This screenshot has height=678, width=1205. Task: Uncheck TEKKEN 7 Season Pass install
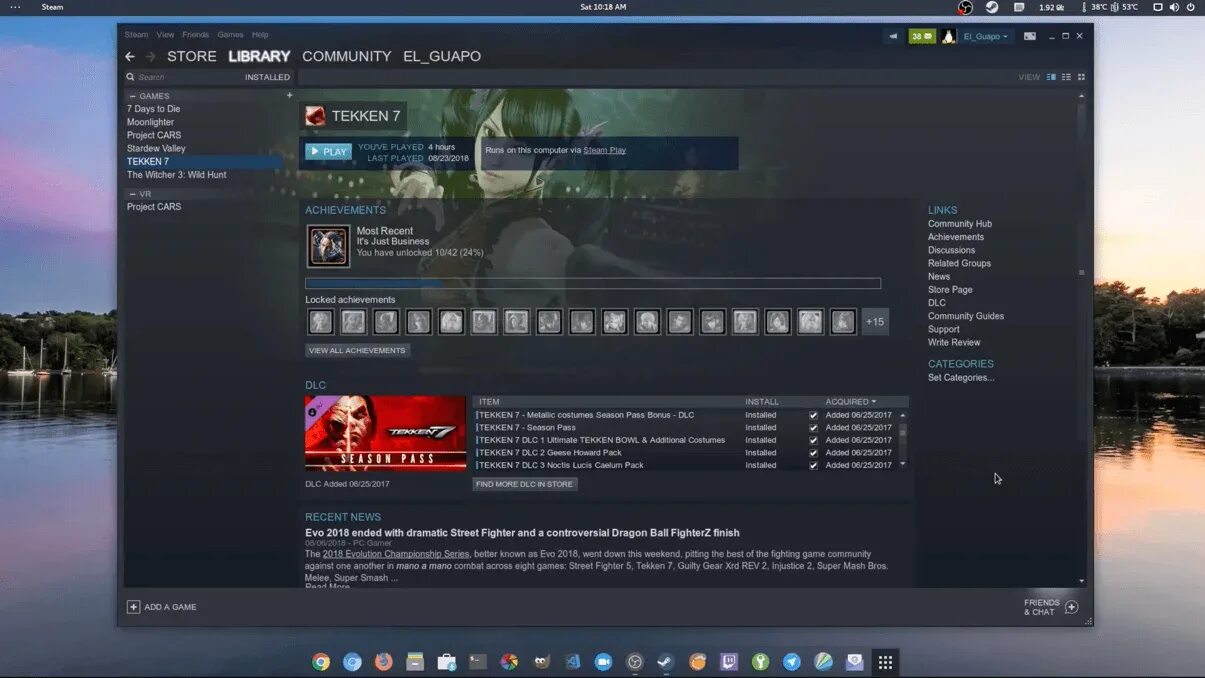coord(813,428)
